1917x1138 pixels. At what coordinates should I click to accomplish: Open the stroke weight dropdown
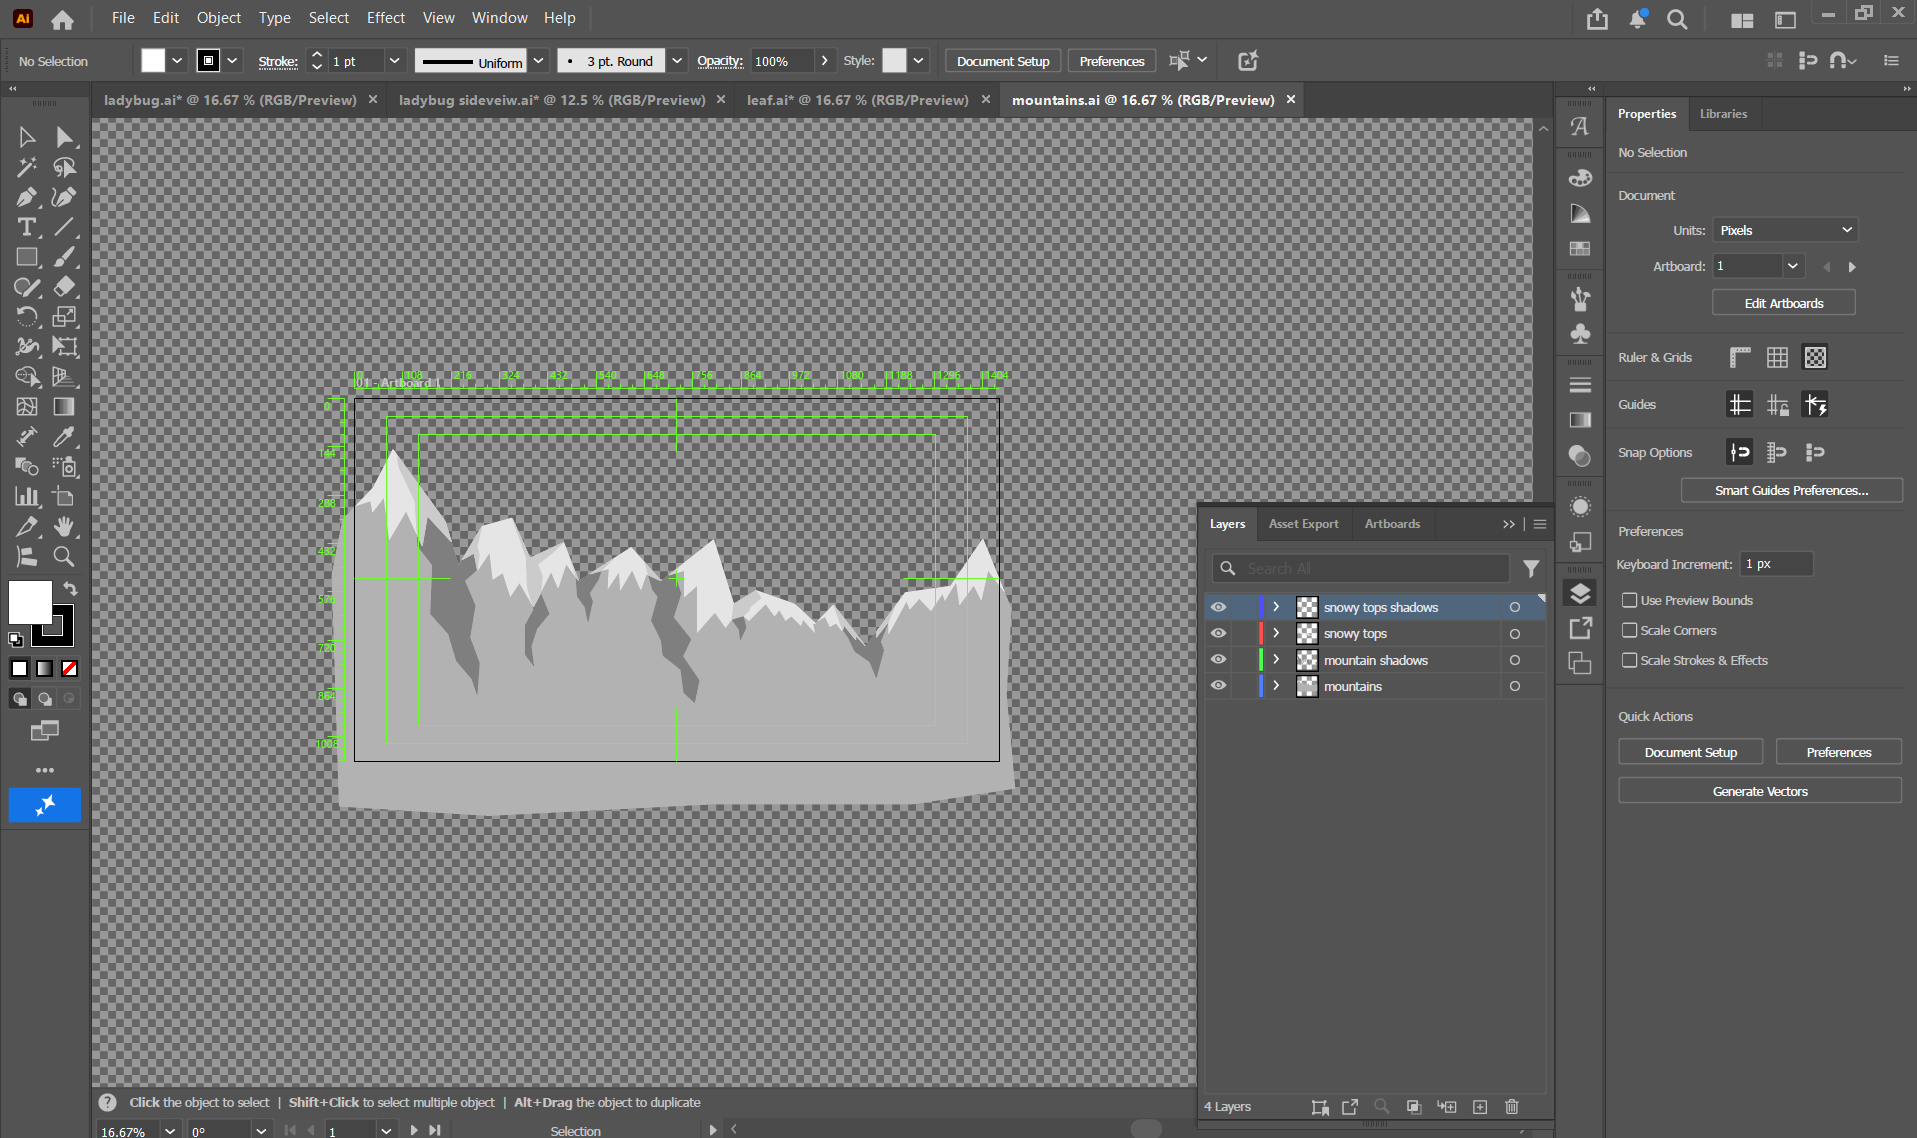click(394, 61)
